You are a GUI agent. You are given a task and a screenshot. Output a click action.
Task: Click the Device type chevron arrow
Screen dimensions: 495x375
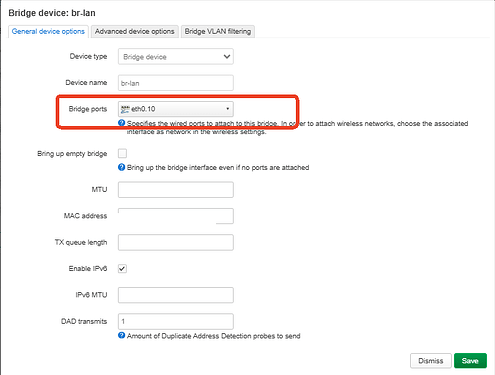227,57
